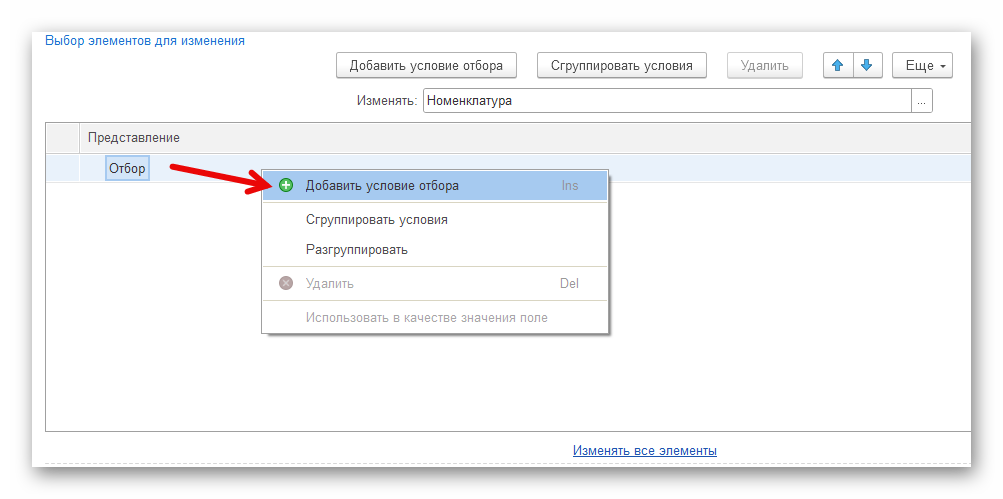Click the move up arrow icon
Image resolution: width=1003 pixels, height=499 pixels.
(837, 65)
